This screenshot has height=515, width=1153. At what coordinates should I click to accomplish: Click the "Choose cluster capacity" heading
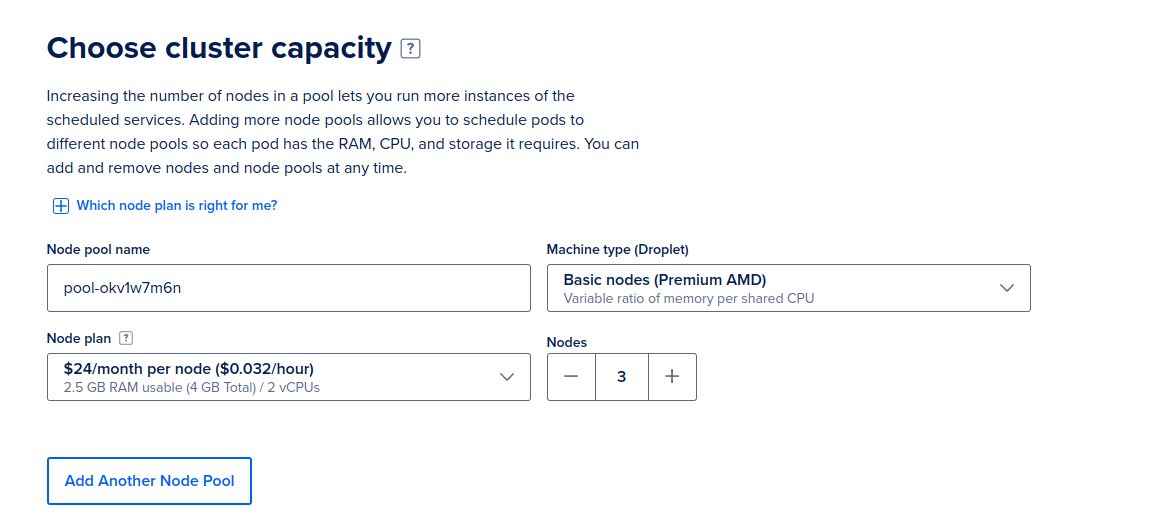coord(219,48)
